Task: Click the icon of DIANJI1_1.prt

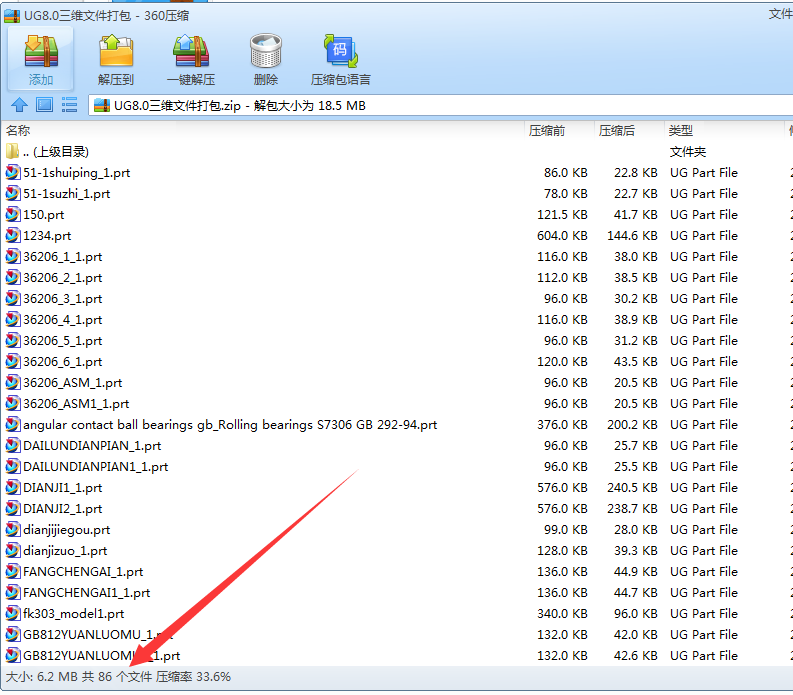Action: [13, 487]
